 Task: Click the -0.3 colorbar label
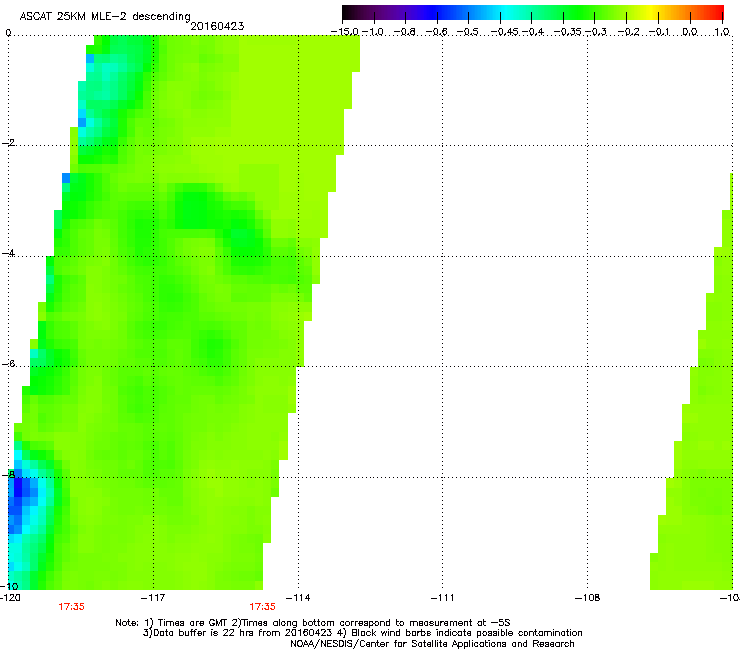pos(596,32)
